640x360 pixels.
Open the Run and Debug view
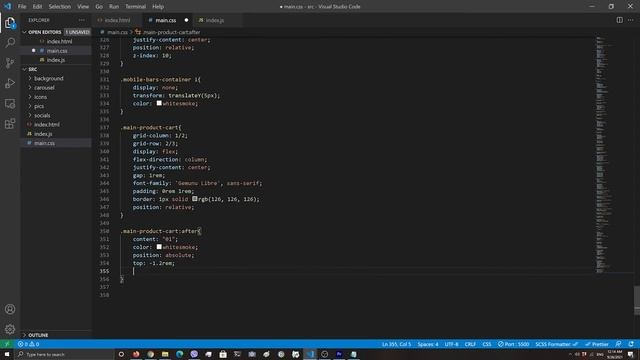[10, 83]
